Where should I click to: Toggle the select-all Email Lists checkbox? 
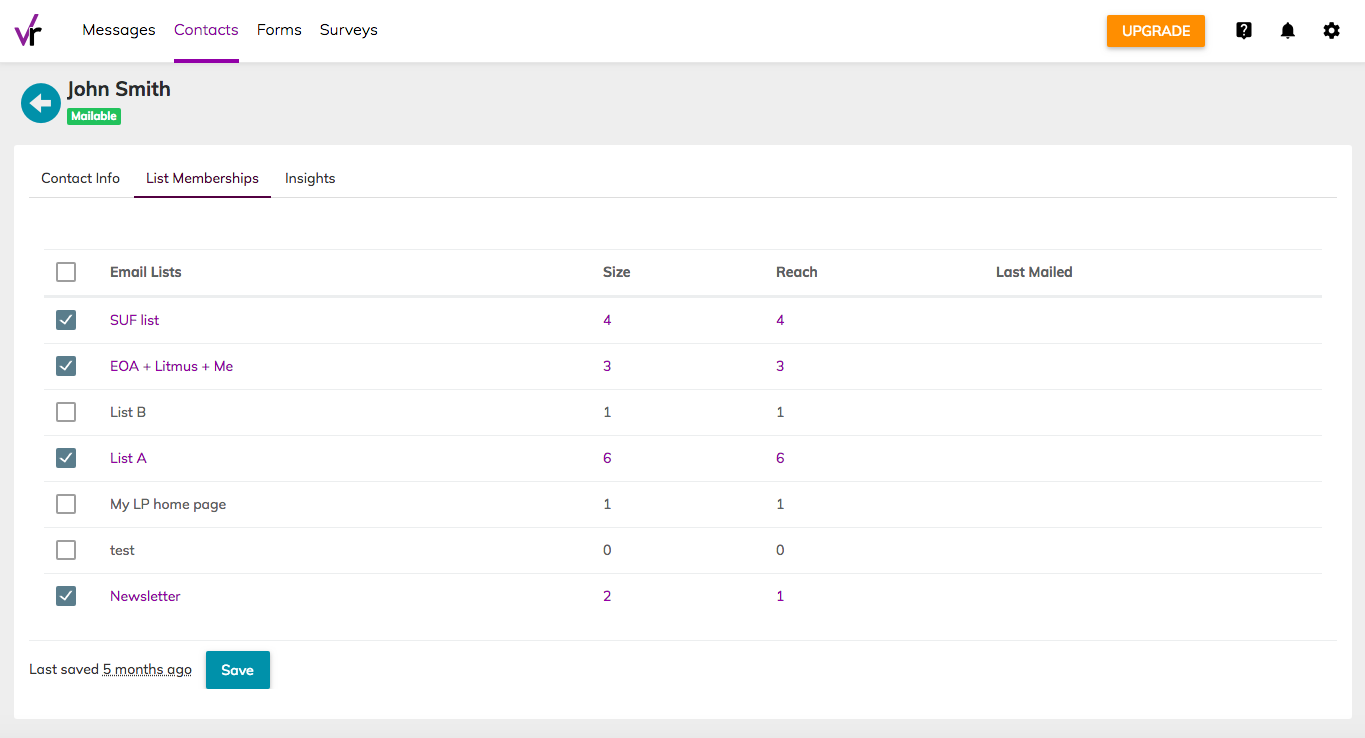tap(66, 272)
